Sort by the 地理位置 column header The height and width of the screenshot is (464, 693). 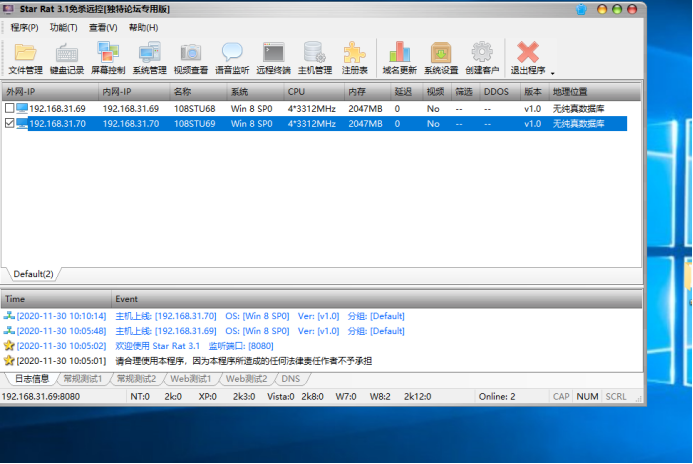(x=595, y=91)
